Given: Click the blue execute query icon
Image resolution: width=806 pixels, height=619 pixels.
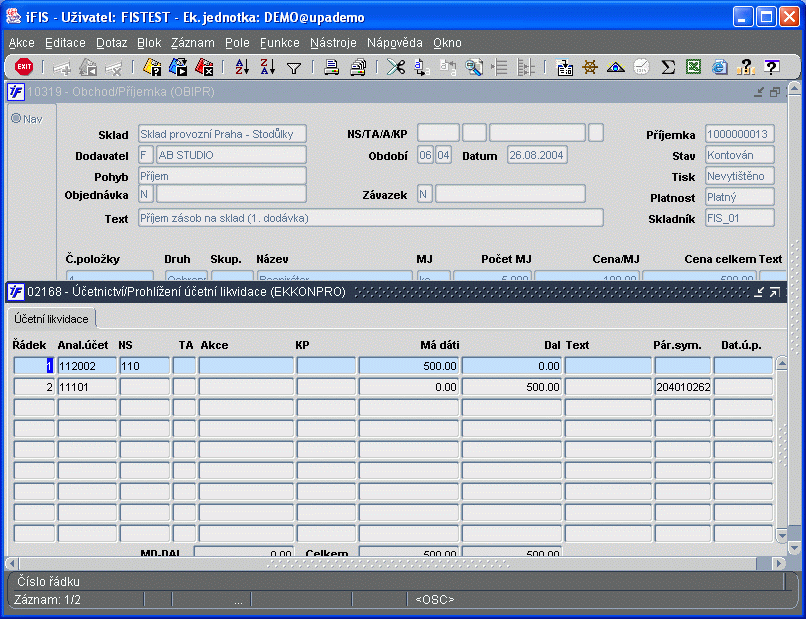Looking at the screenshot, I should [178, 67].
